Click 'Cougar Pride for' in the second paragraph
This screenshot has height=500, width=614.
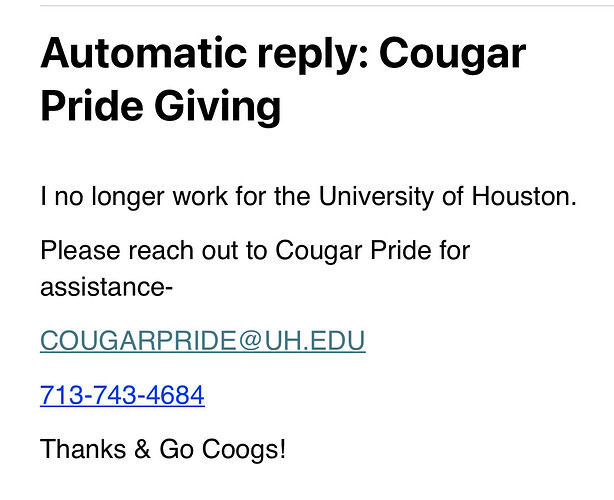click(372, 250)
